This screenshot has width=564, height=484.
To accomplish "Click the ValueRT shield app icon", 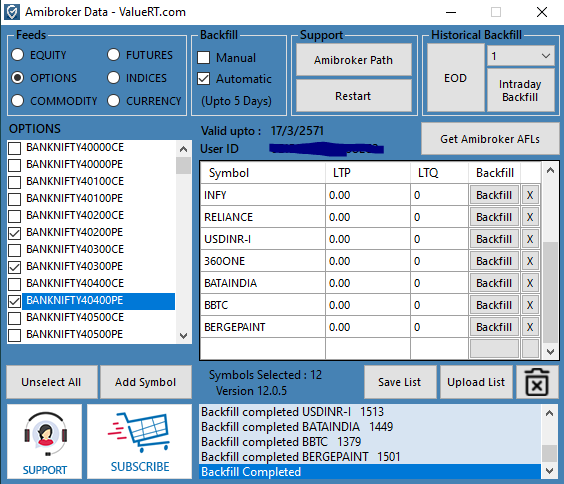I will point(12,12).
